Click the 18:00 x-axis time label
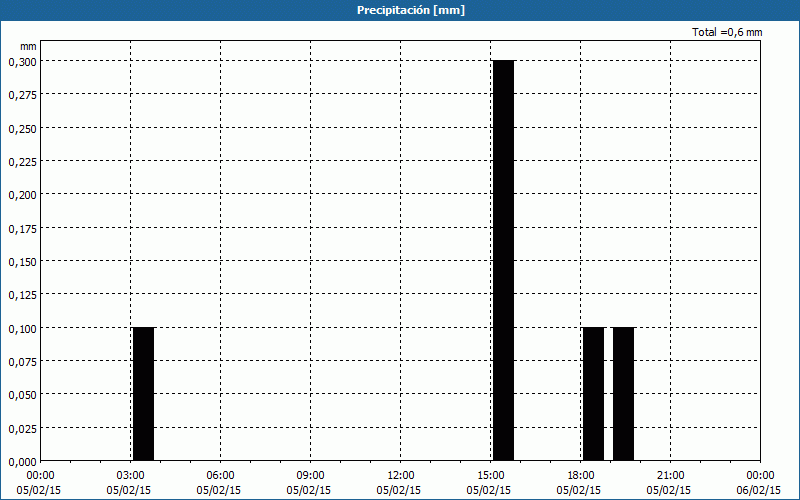Screen dimensions: 800x500 [581, 476]
